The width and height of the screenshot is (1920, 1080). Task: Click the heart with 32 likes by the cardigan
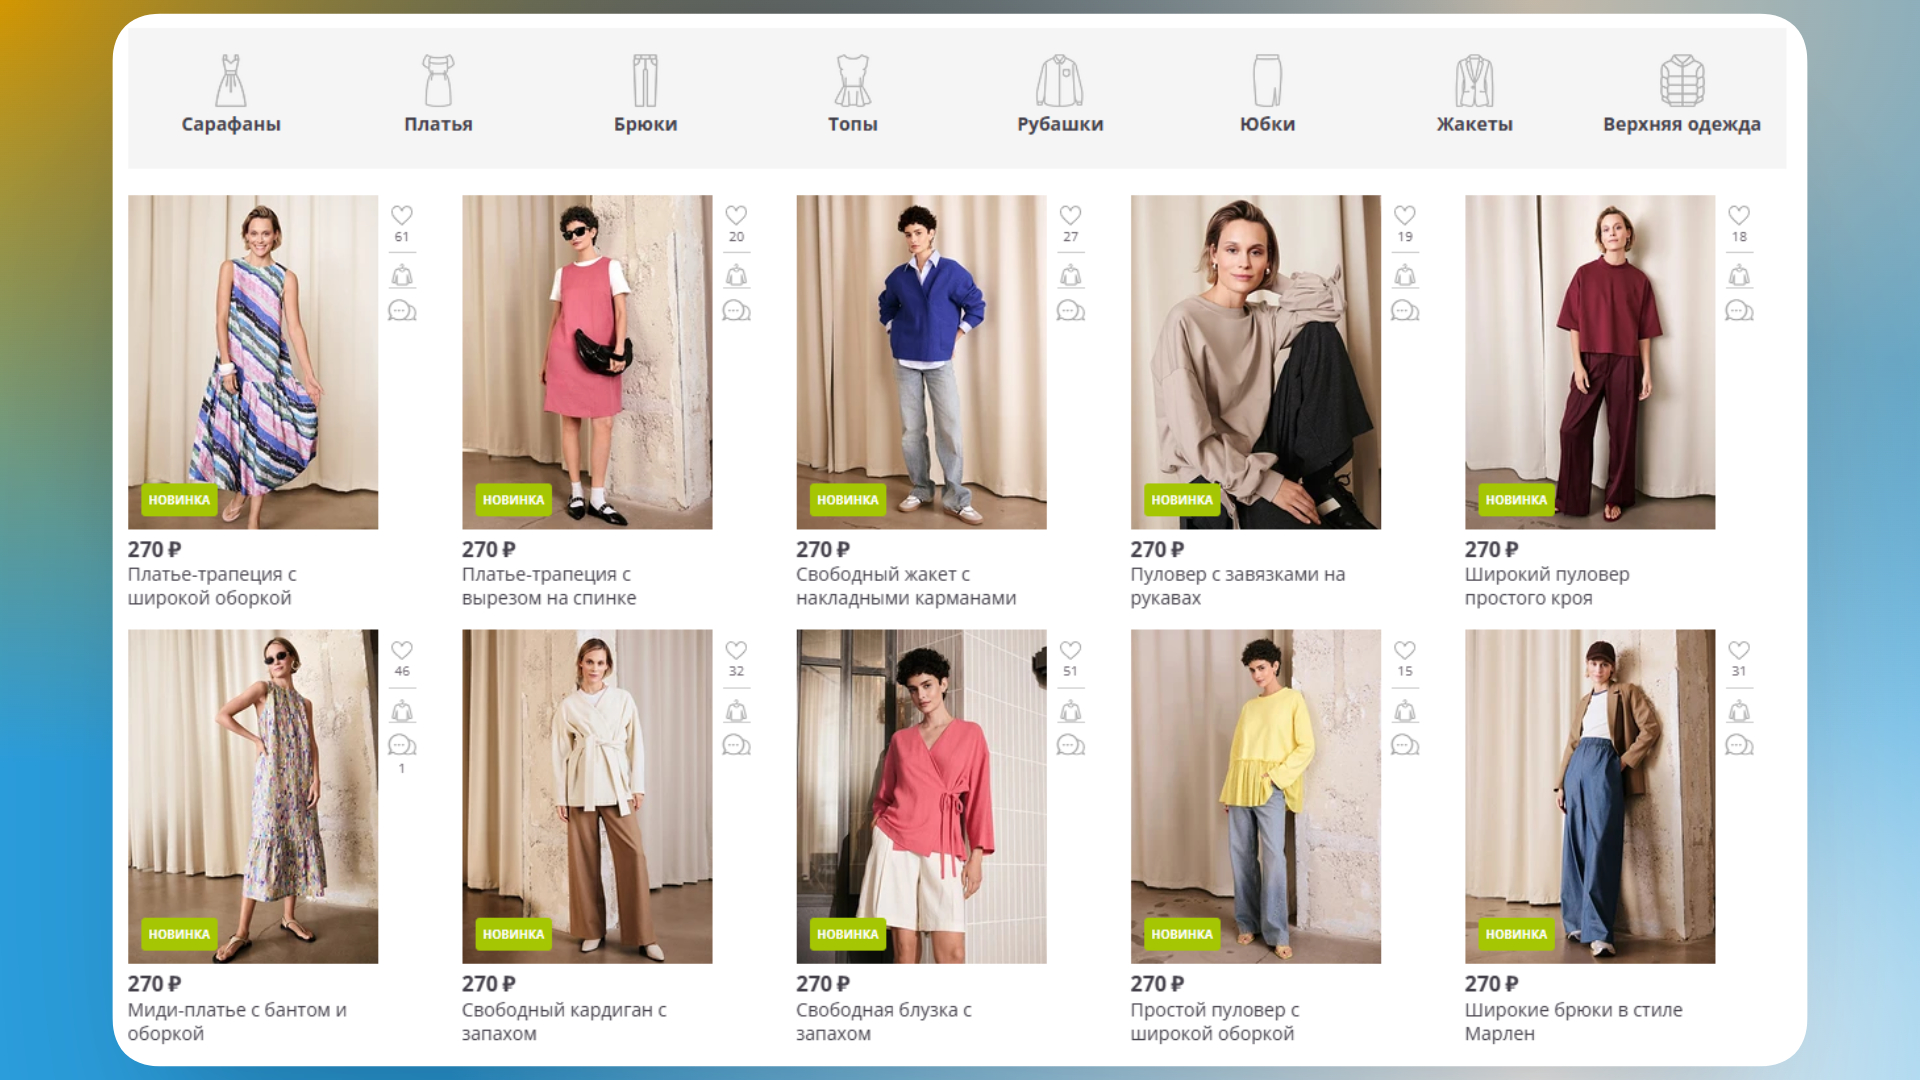pos(736,650)
